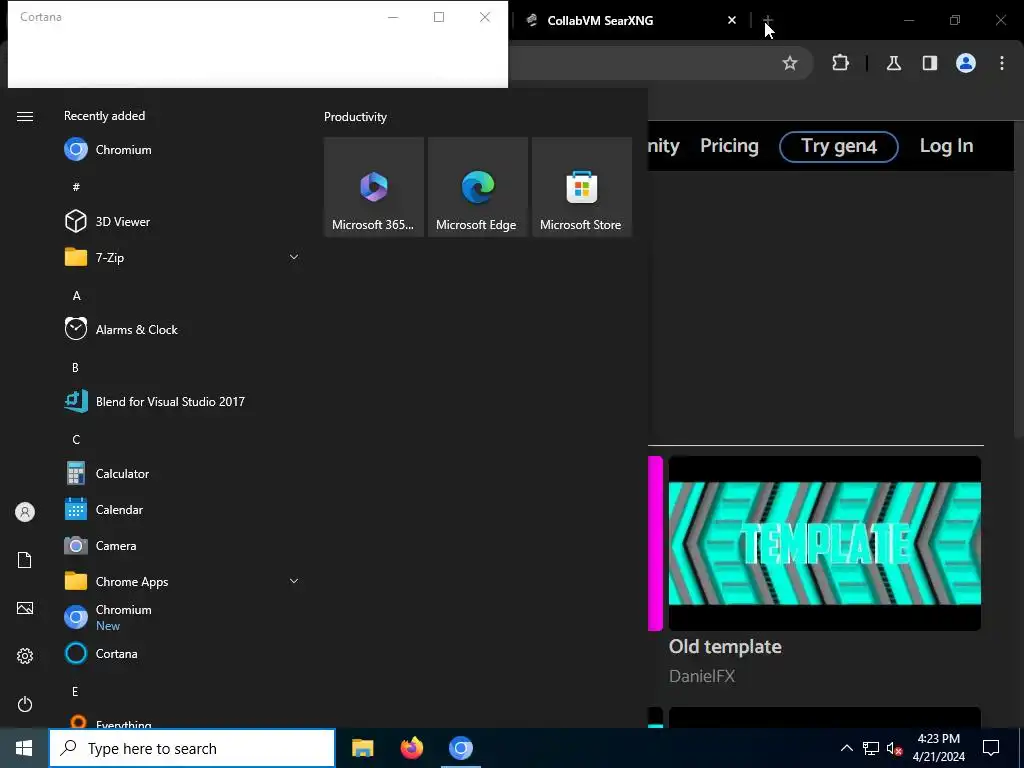Minimize the Cortana window
Viewport: 1024px width, 768px height.
coord(393,17)
